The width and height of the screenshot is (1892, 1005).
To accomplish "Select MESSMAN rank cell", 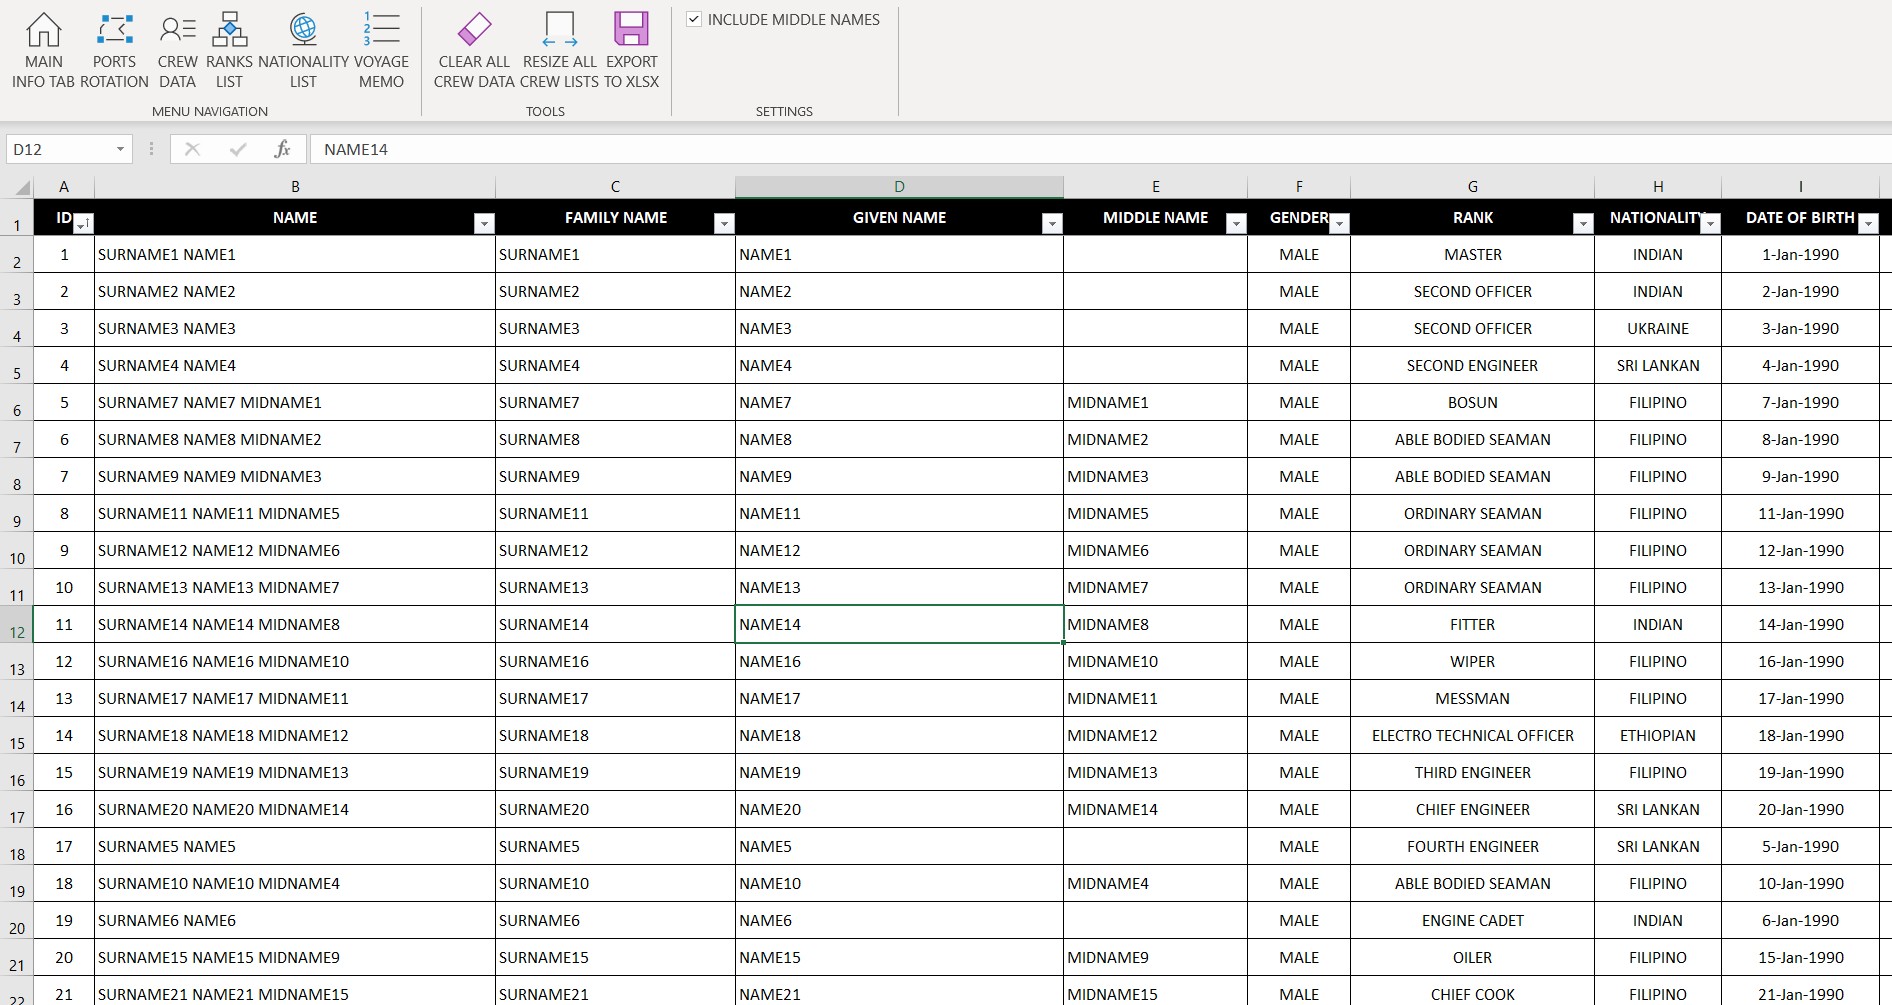I will pyautogui.click(x=1472, y=698).
